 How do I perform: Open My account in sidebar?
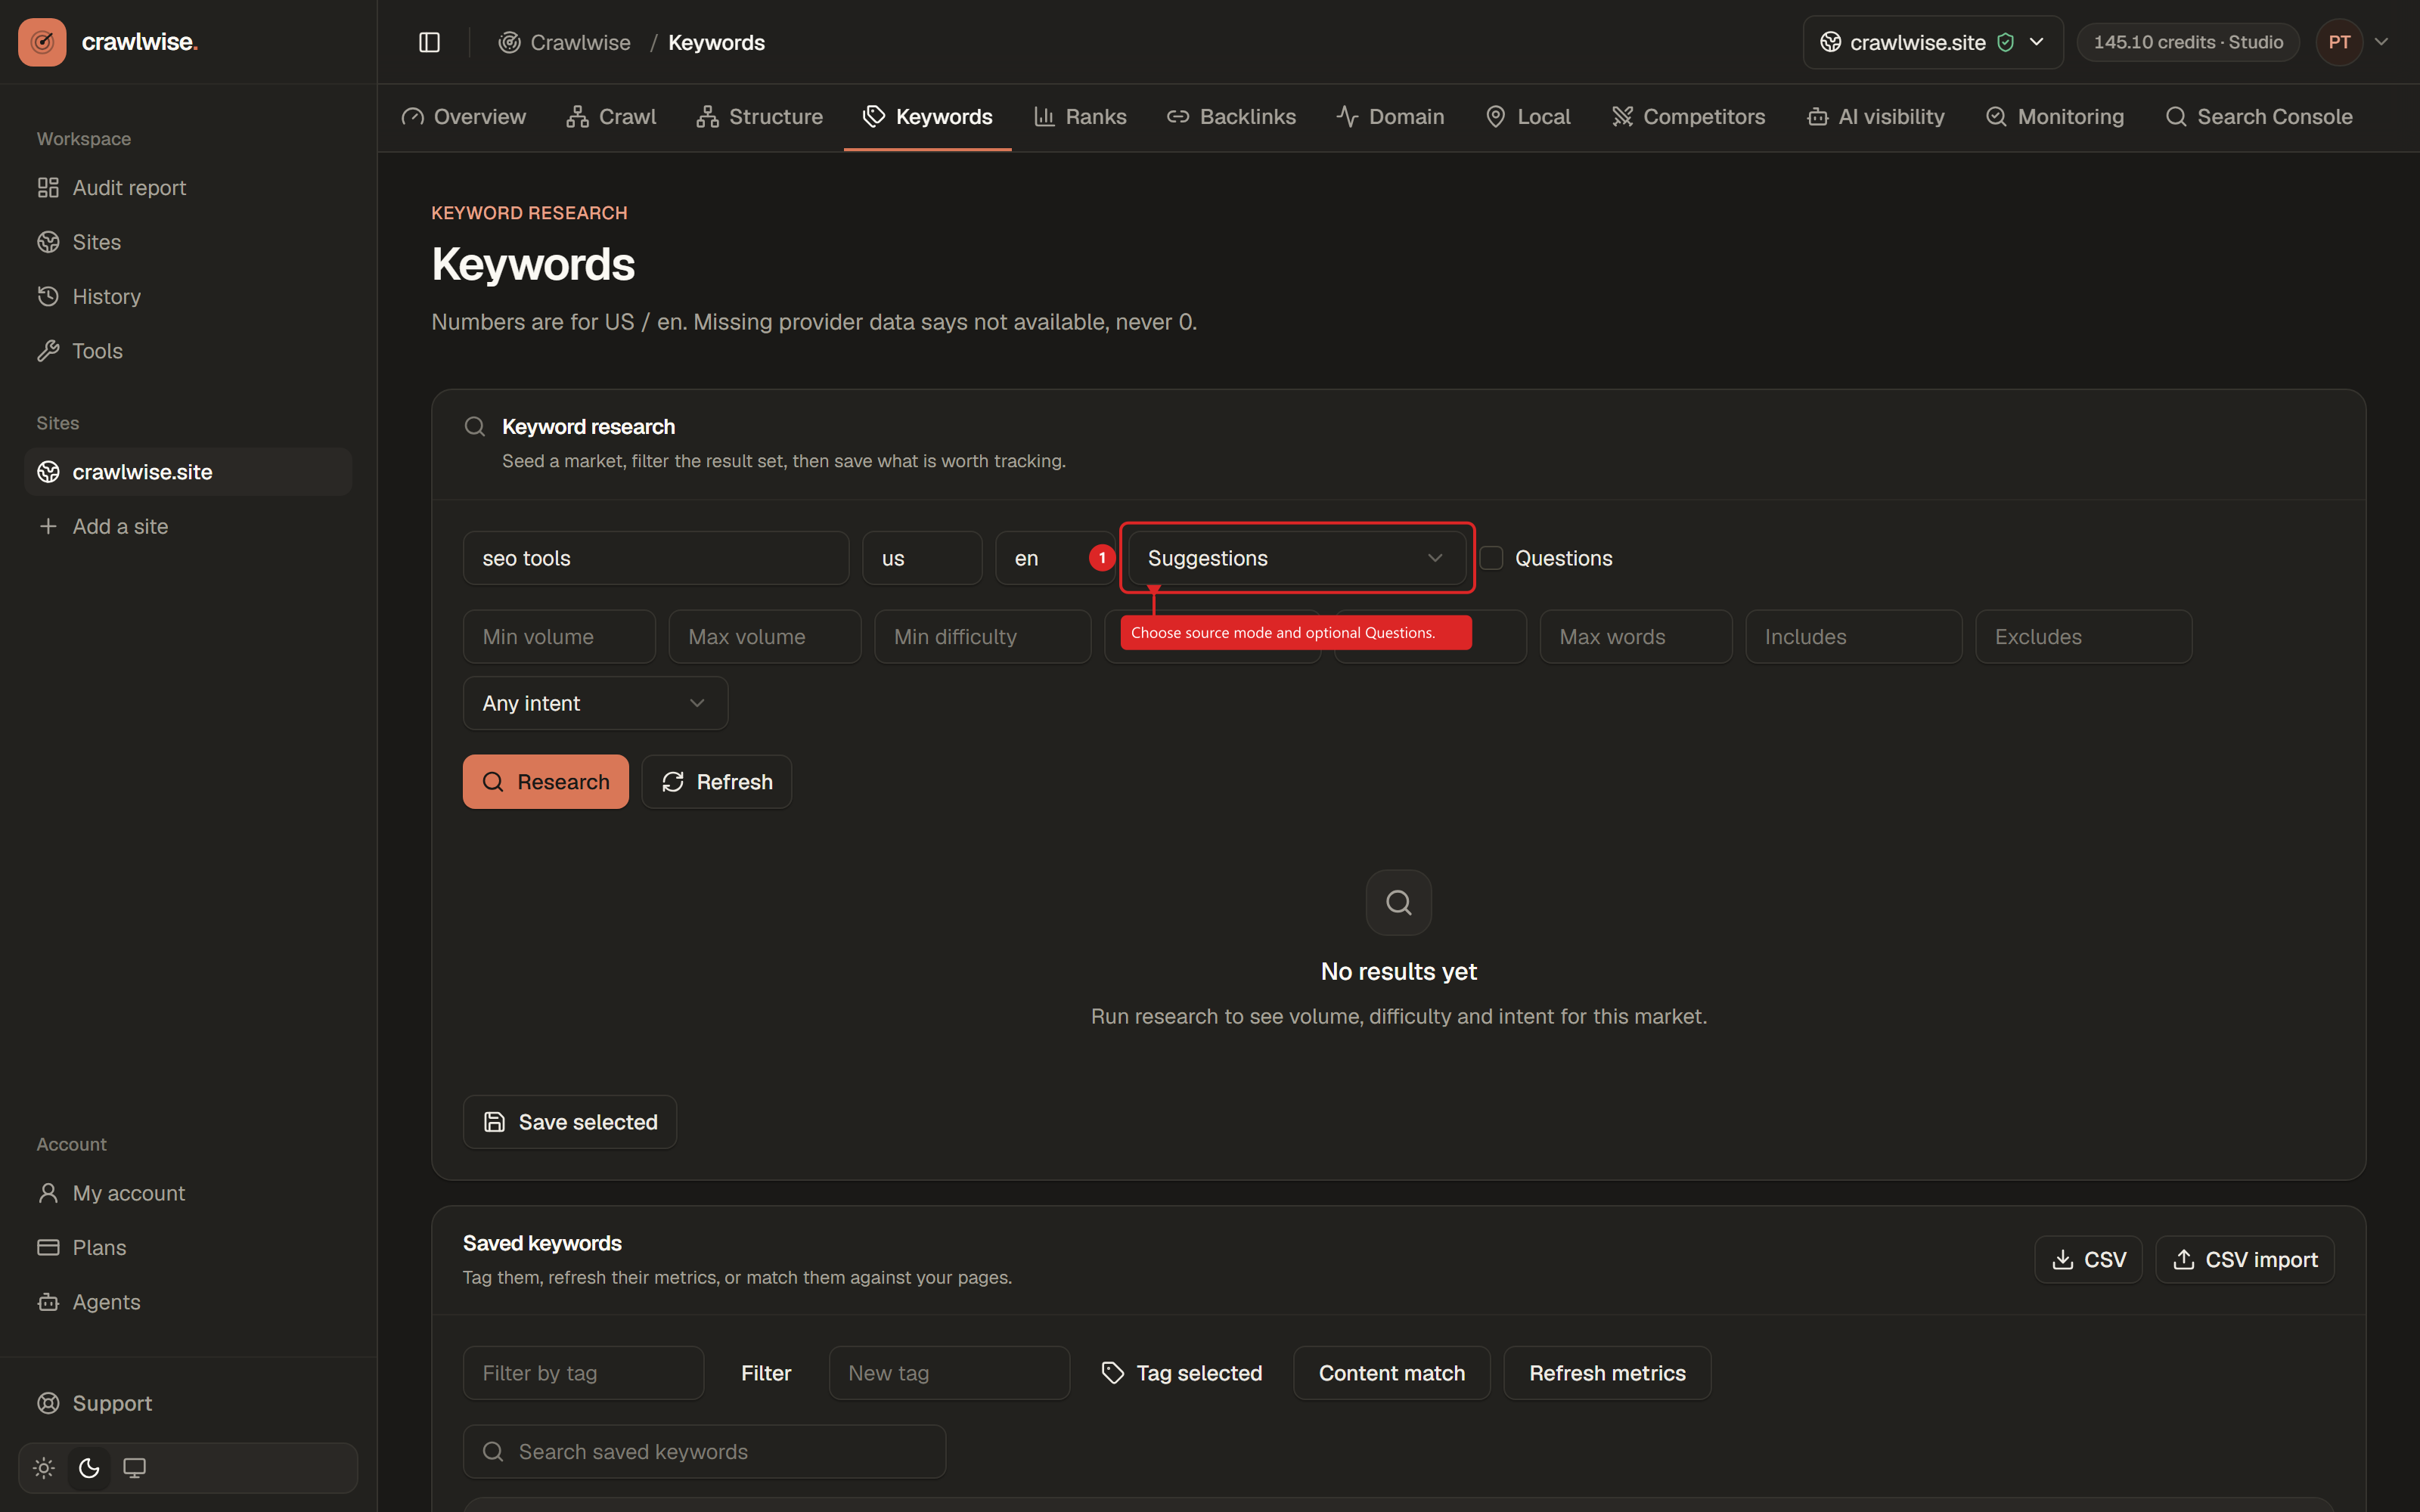tap(188, 1193)
